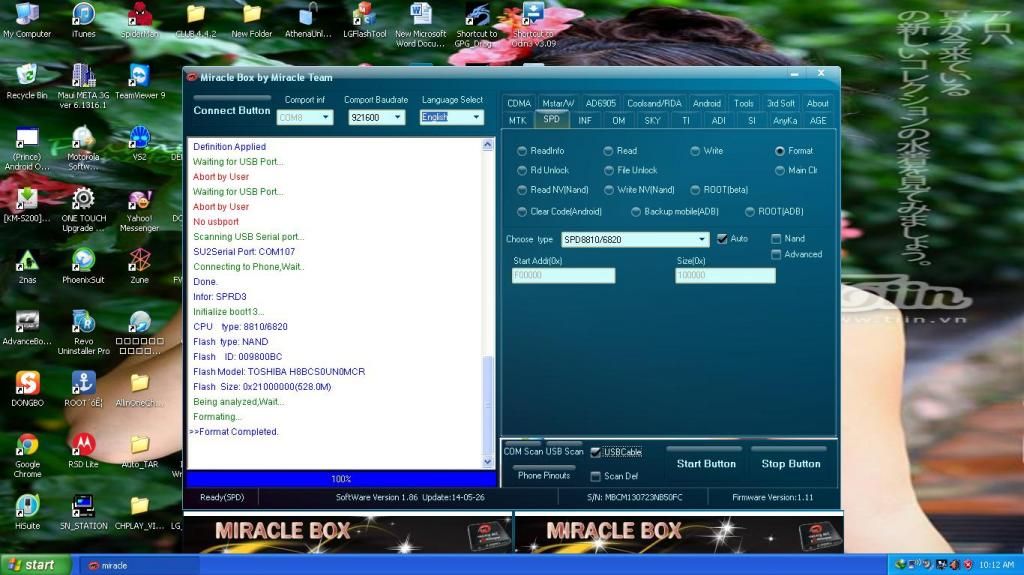Image resolution: width=1024 pixels, height=575 pixels.
Task: Launch the ONE TOUCH Upgrade icon
Action: point(84,209)
